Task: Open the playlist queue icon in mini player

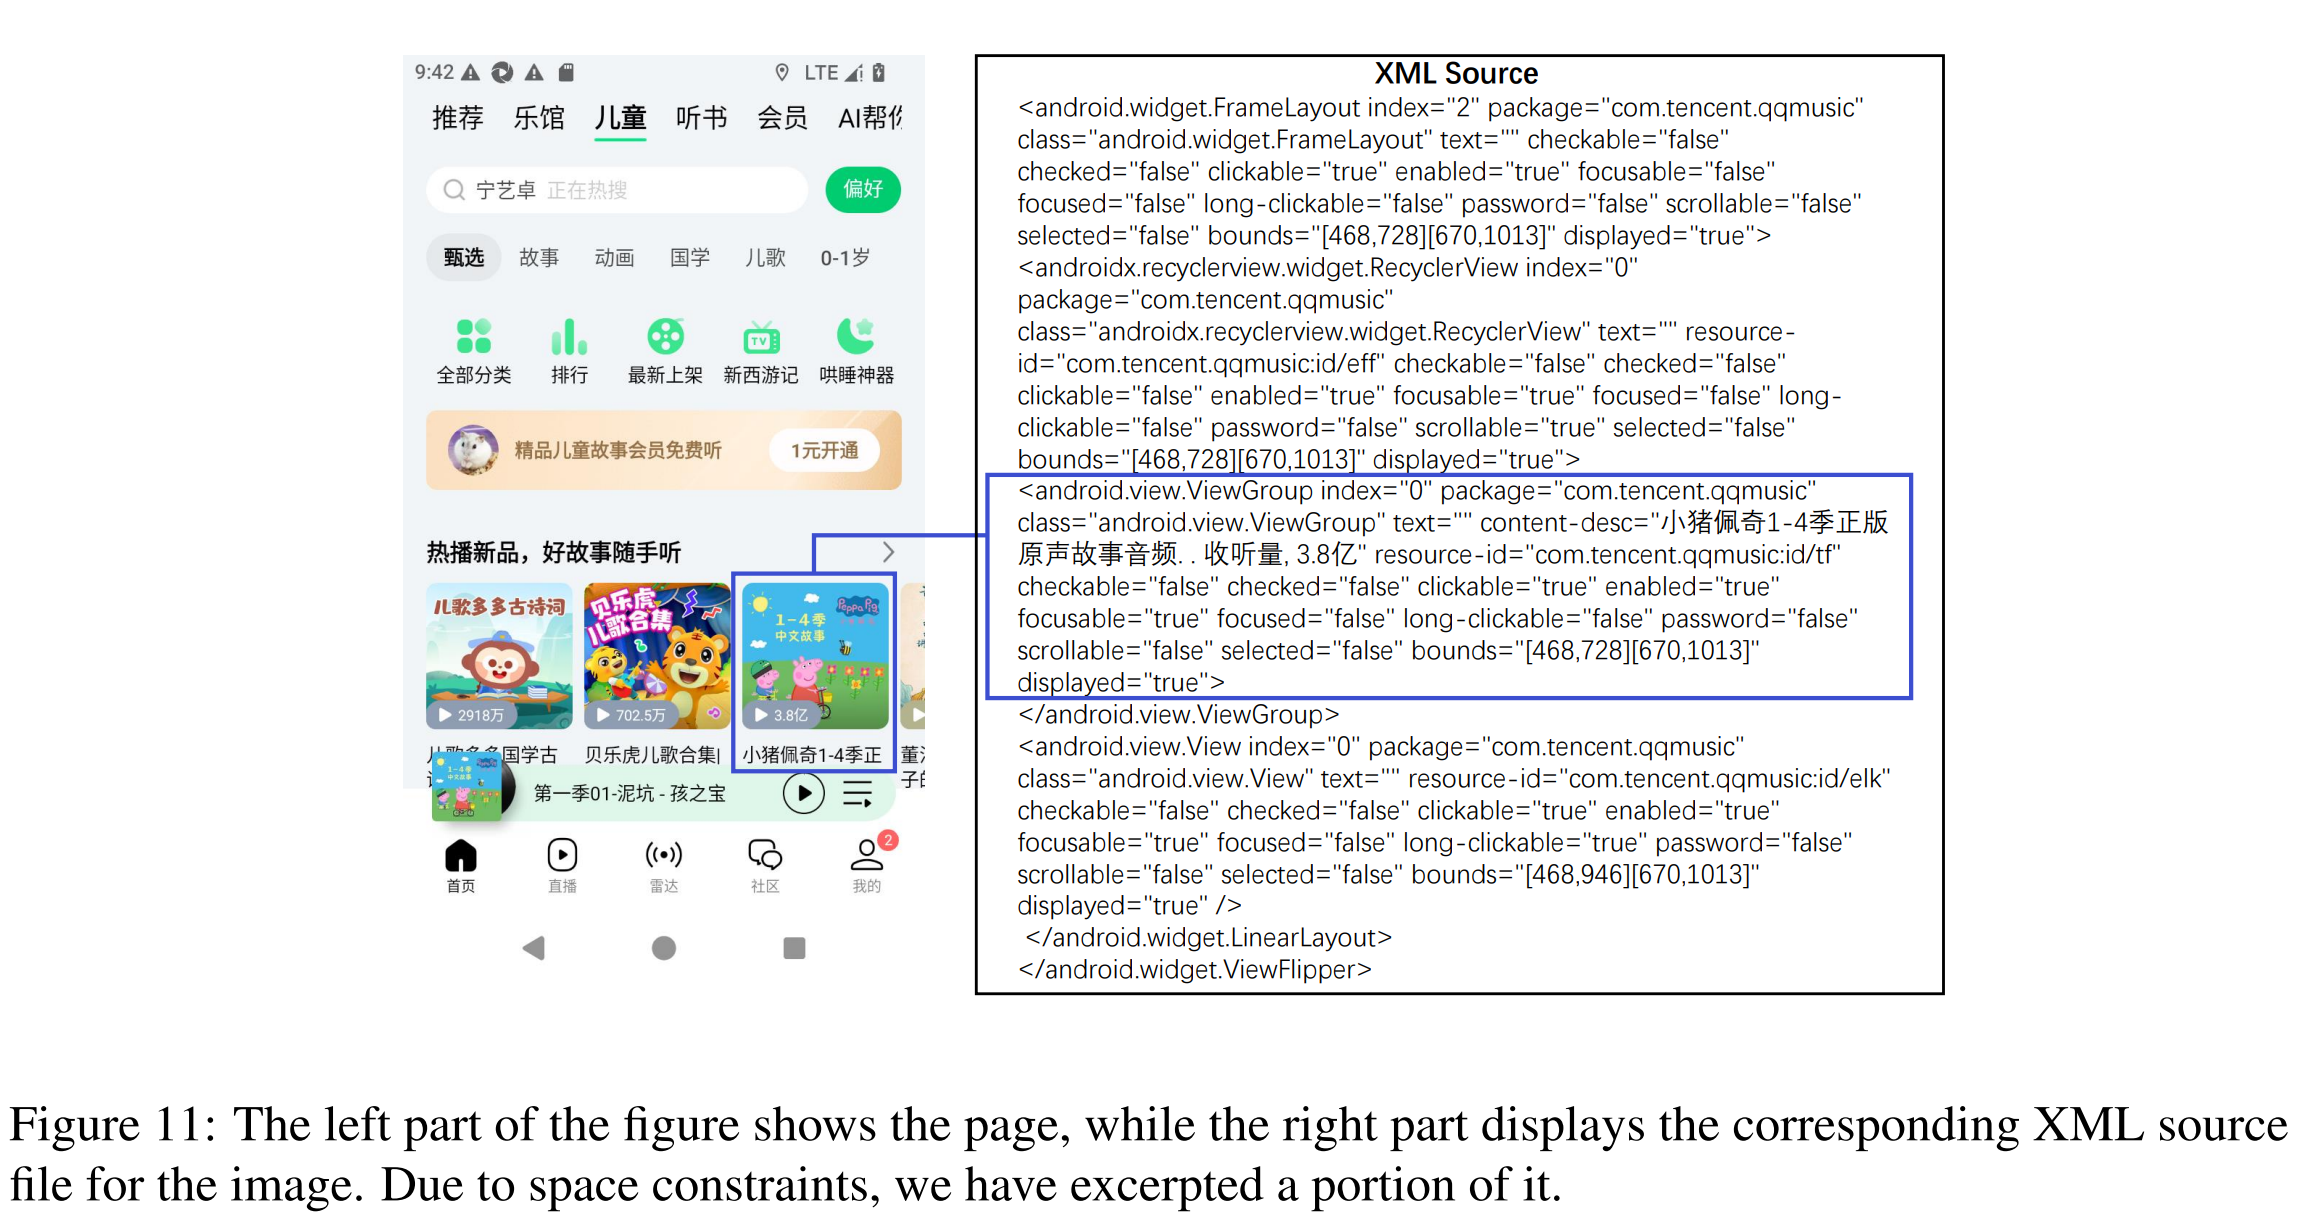Action: (858, 794)
